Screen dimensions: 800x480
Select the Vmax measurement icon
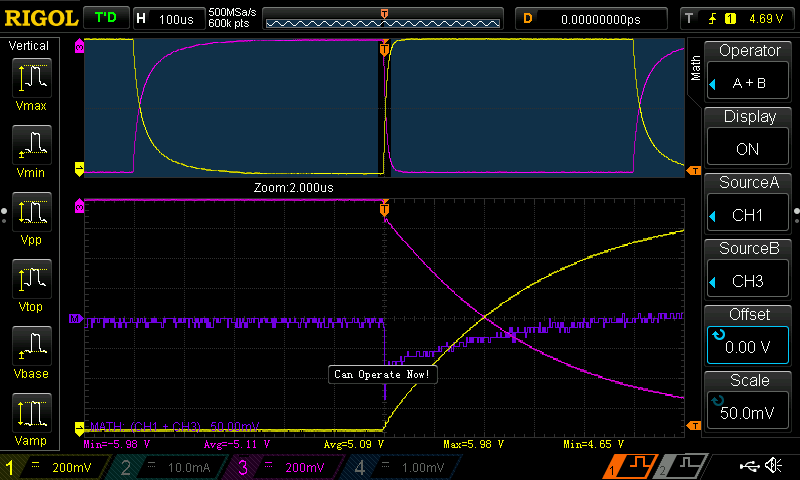tap(35, 83)
